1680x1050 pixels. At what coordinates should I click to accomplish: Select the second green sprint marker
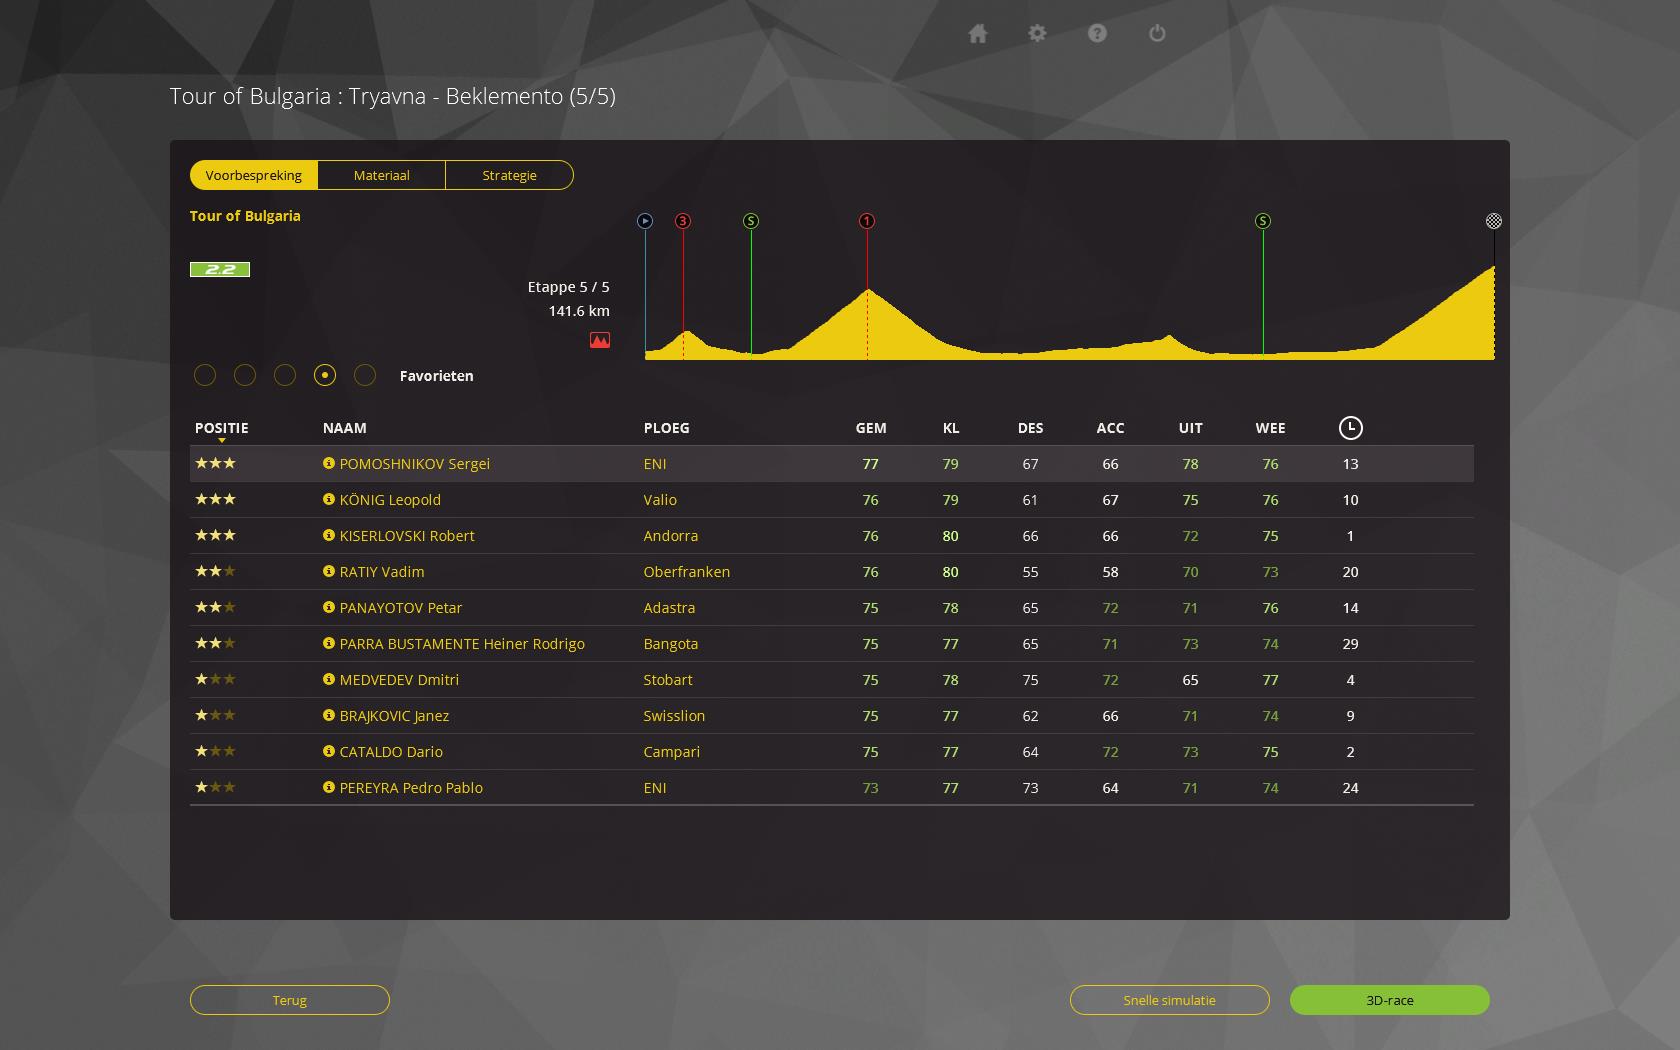click(1263, 221)
